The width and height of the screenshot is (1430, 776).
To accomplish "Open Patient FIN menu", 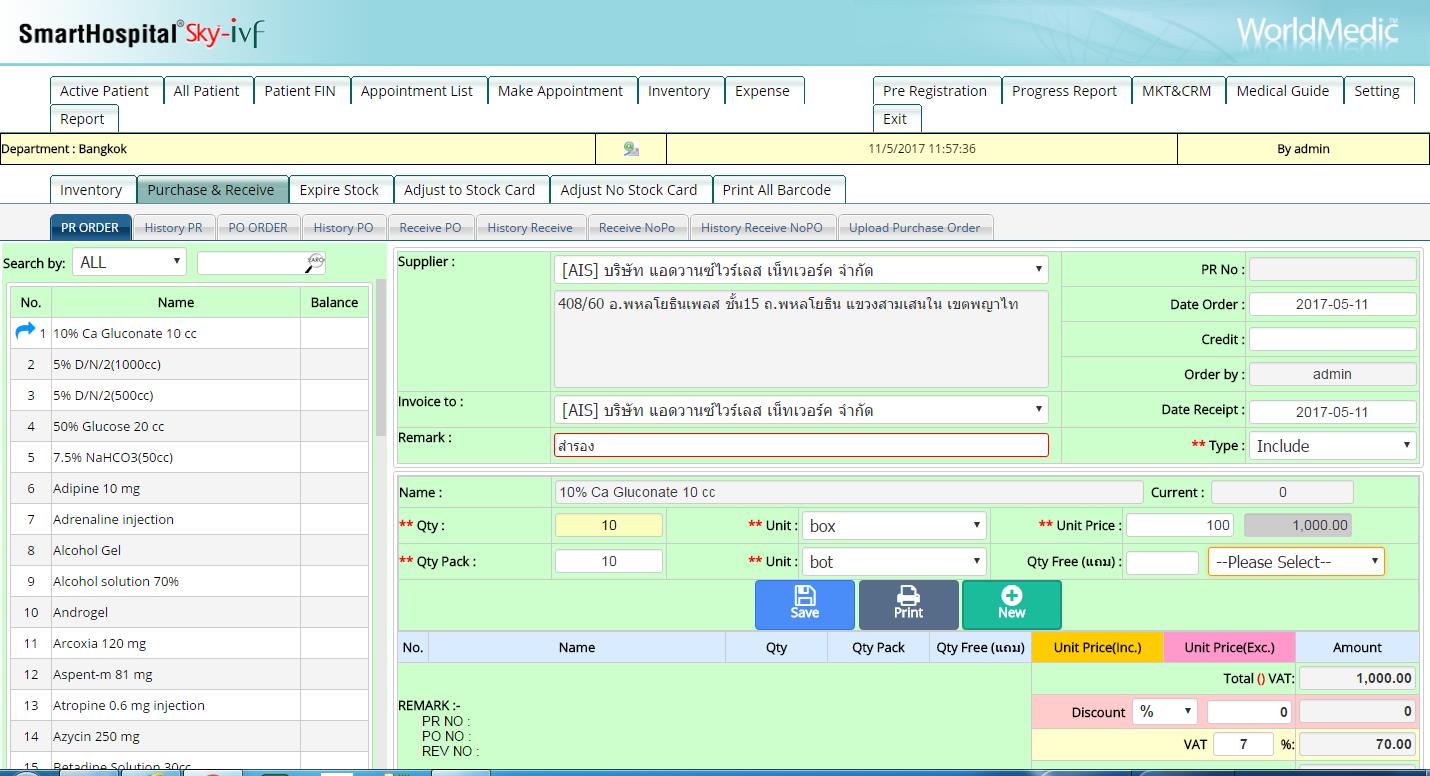I will (x=300, y=90).
